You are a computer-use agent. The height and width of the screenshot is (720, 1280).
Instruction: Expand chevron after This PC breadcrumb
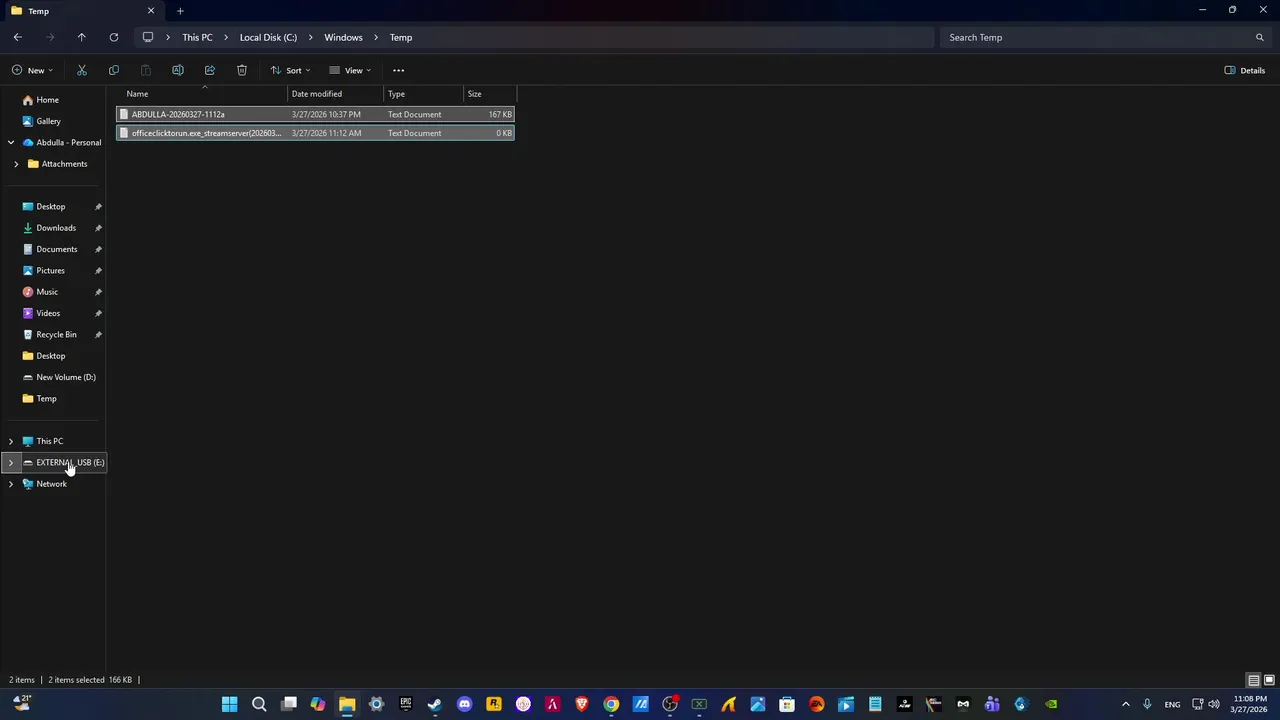pos(226,37)
